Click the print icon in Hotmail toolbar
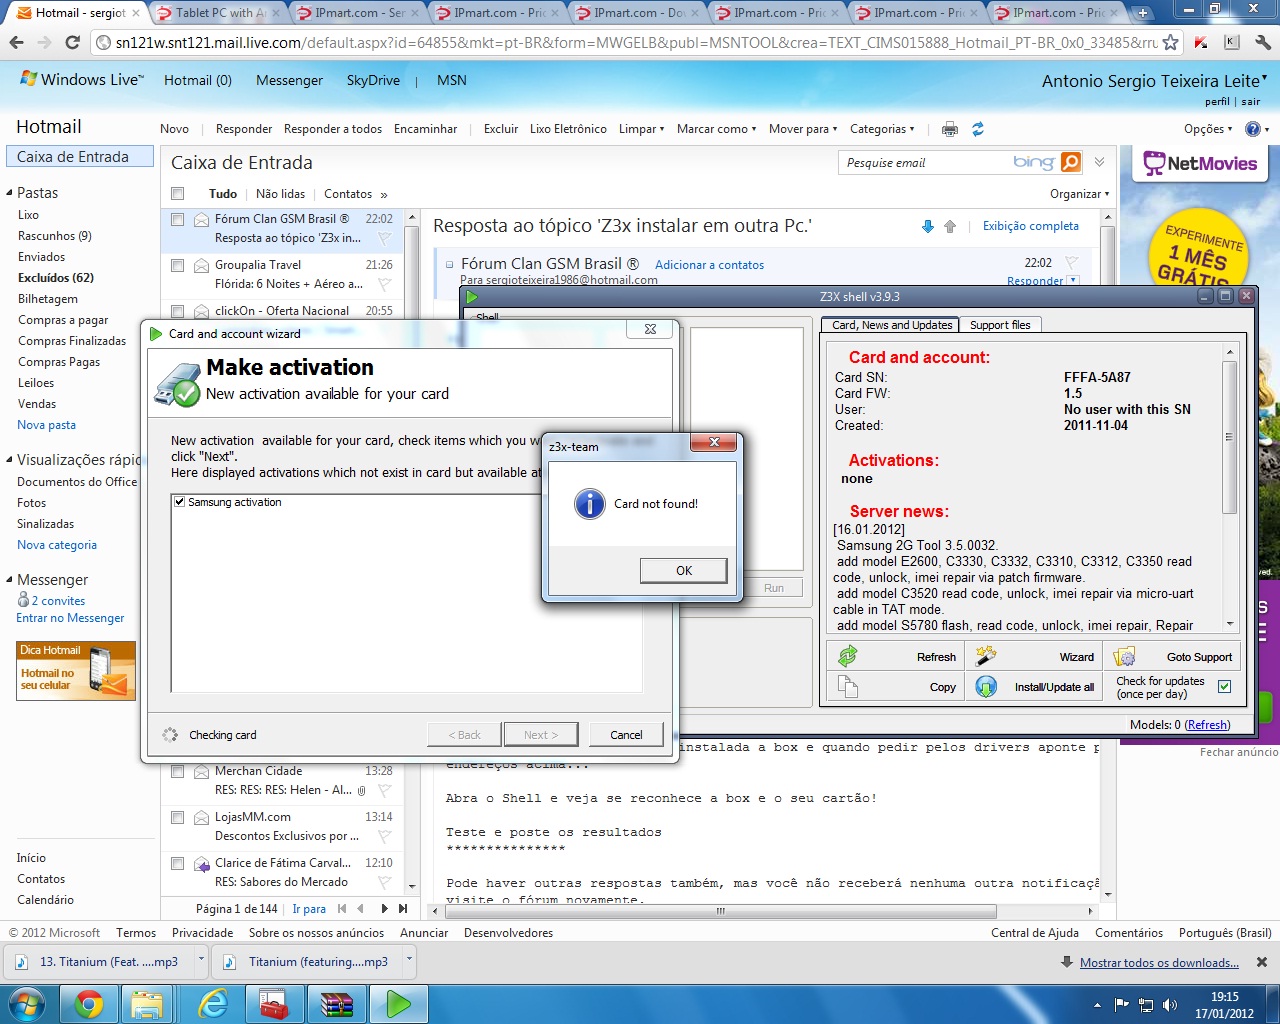The width and height of the screenshot is (1280, 1024). (x=950, y=129)
